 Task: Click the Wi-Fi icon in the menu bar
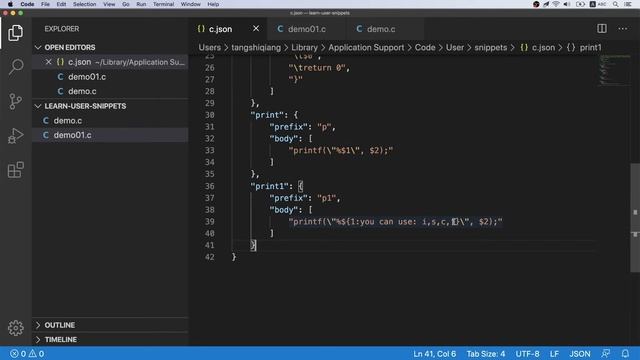click(556, 4)
